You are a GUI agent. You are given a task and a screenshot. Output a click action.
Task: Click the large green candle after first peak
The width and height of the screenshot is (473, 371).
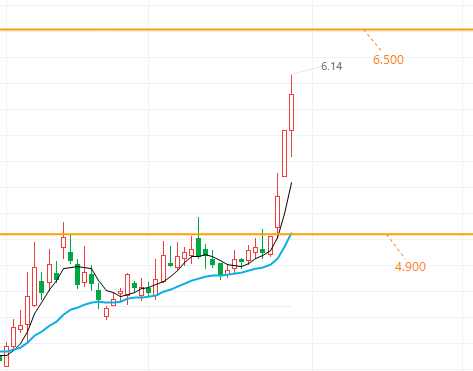tap(77, 274)
